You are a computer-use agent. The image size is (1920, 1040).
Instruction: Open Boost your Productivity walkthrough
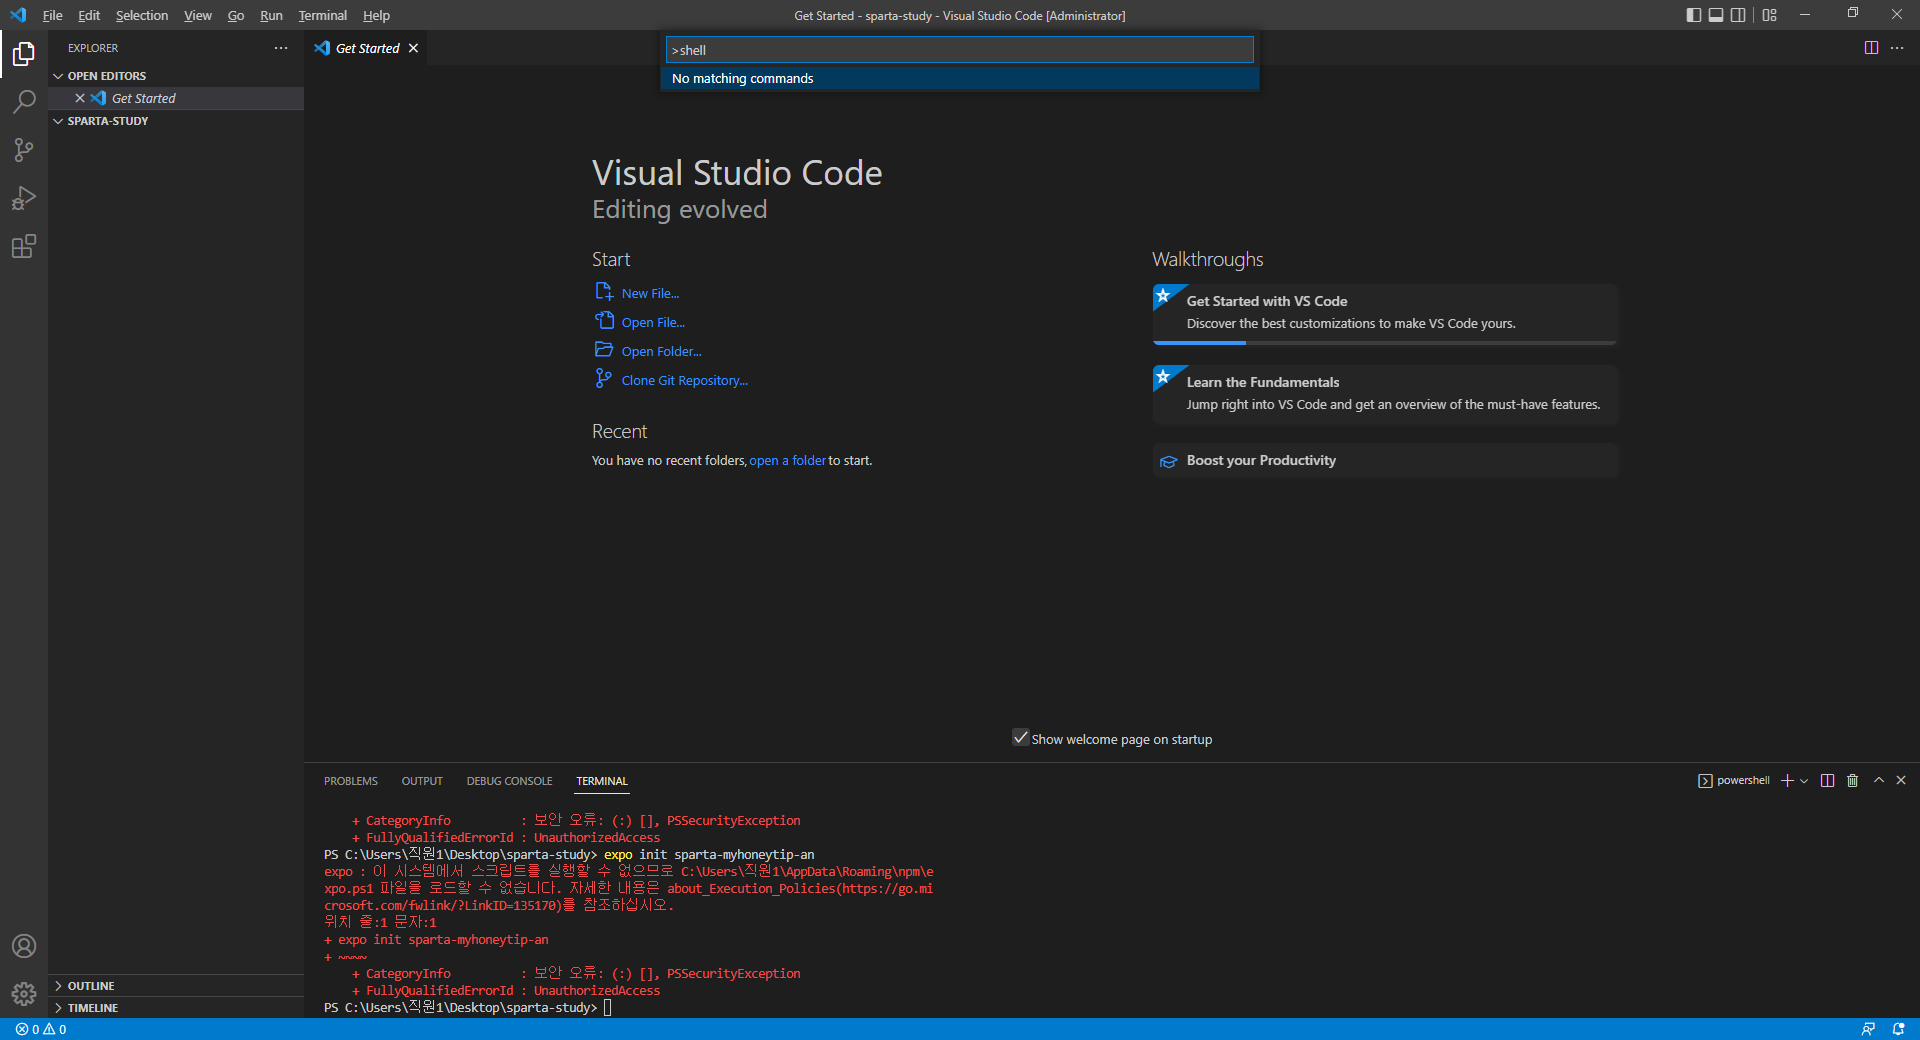[1385, 460]
